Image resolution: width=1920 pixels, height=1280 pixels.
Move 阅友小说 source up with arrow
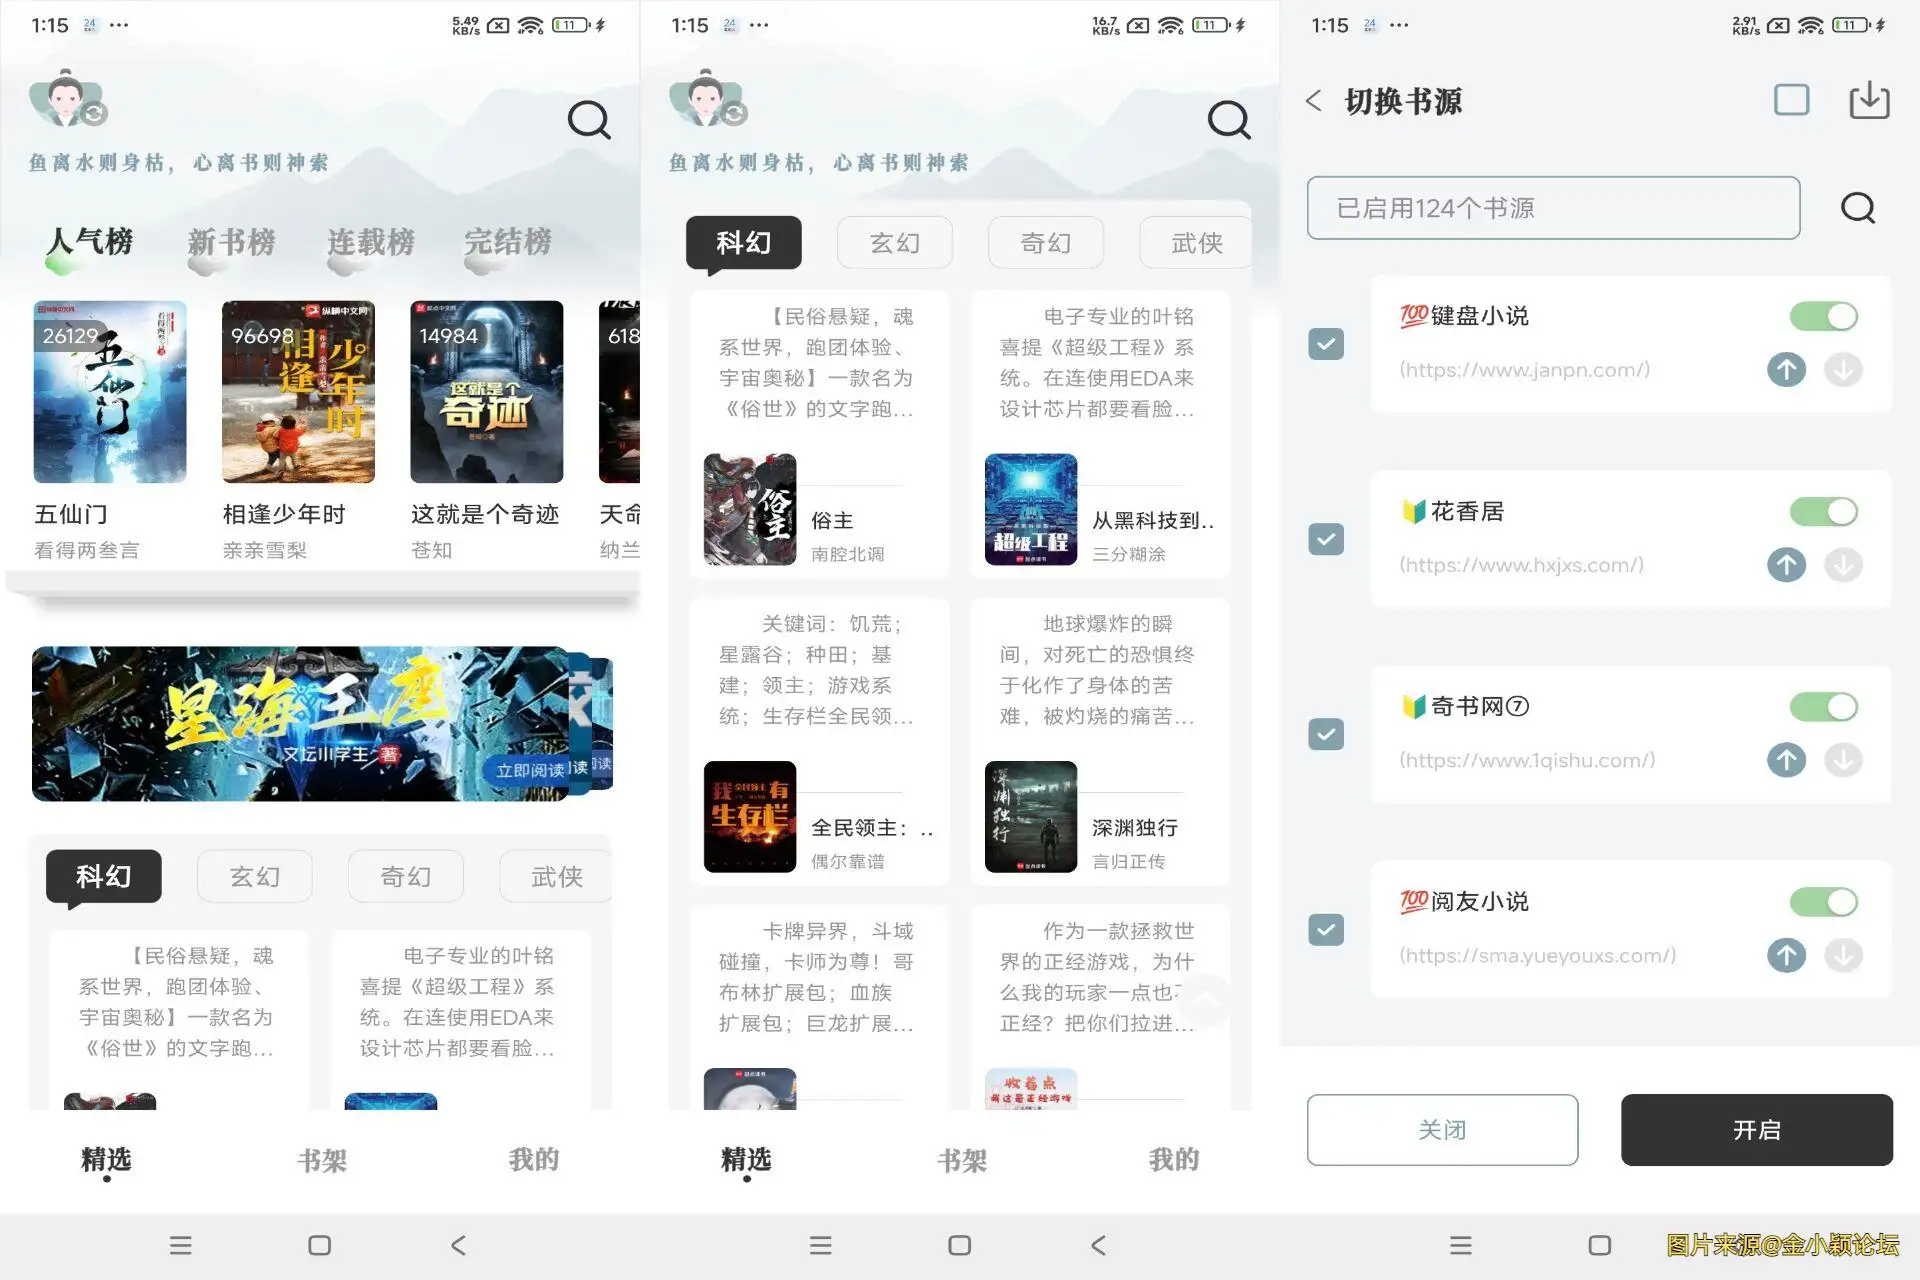(x=1786, y=955)
